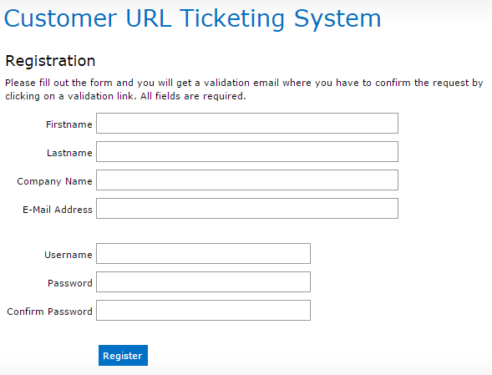Screen dimensions: 492x375
Task: Click the Password label beside its field
Action: [x=70, y=283]
